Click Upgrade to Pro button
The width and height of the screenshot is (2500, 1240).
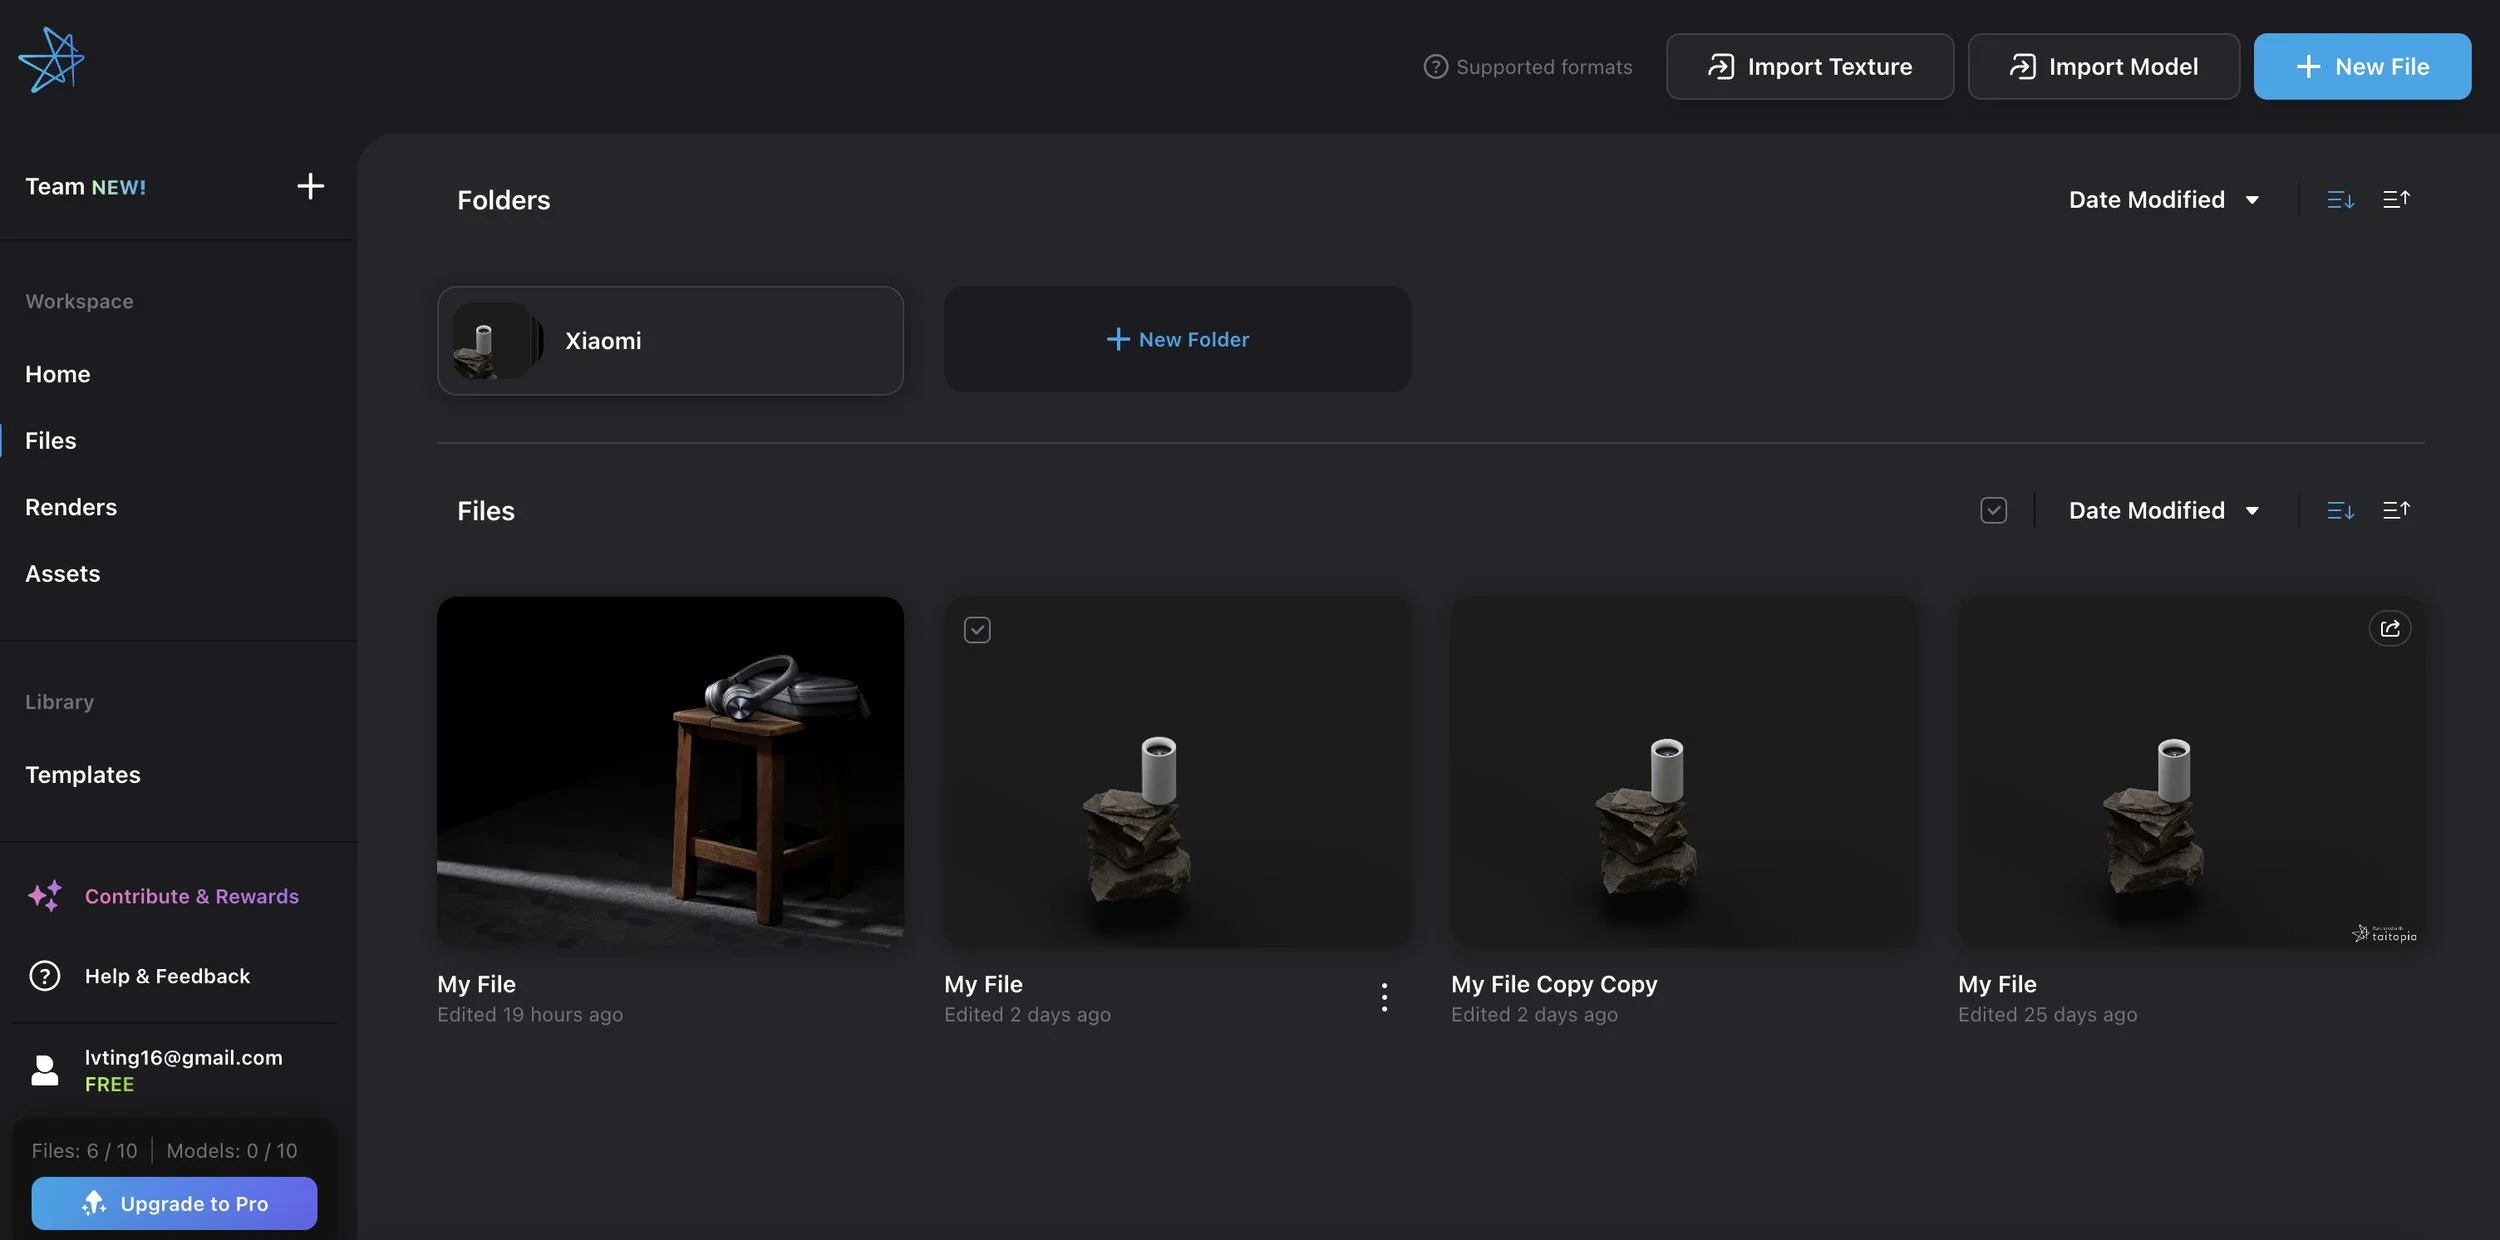point(174,1203)
